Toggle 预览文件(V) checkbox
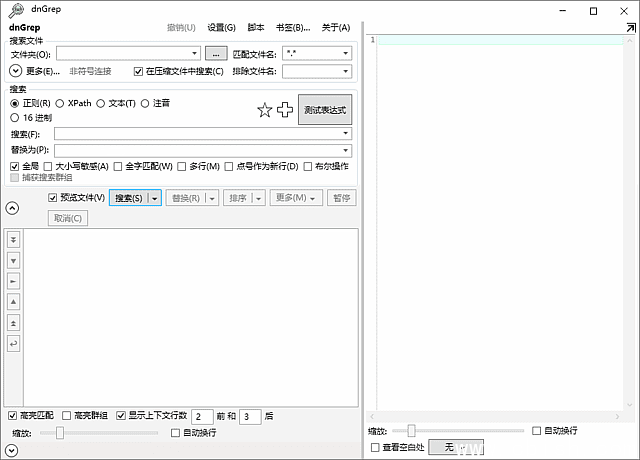 [52, 198]
